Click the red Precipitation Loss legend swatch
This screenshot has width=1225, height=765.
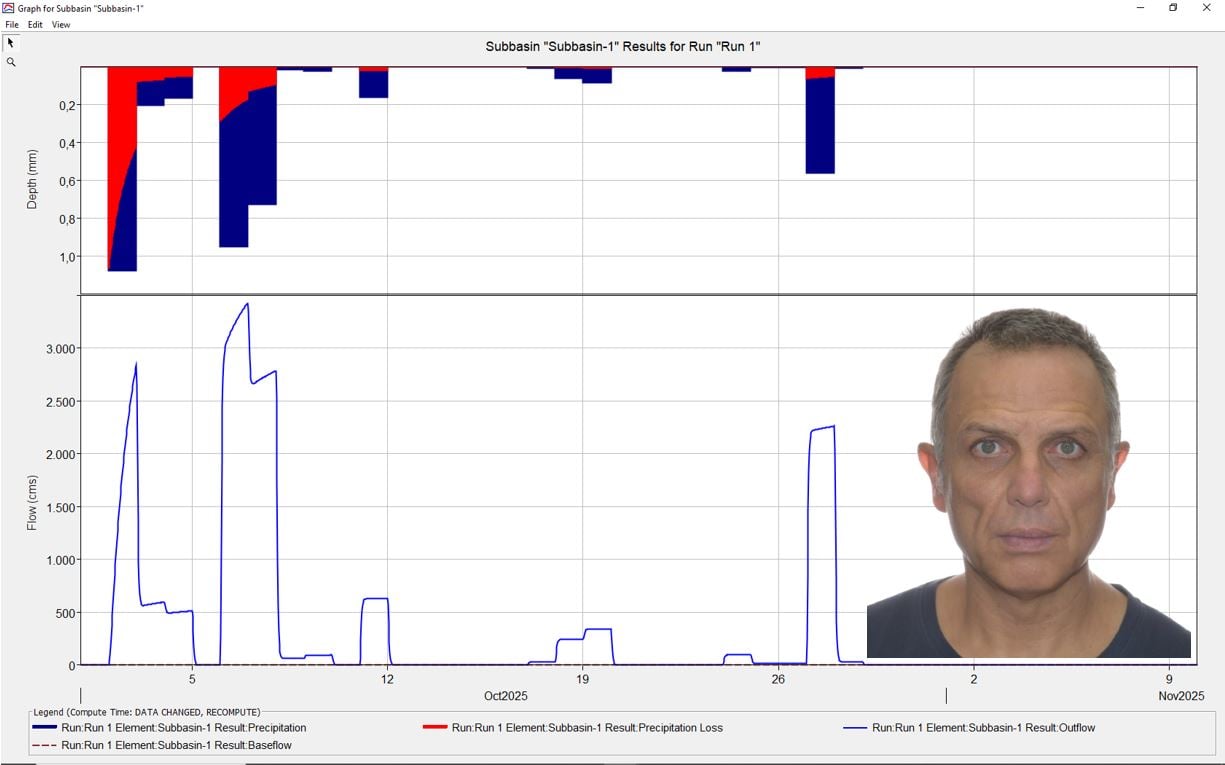(435, 728)
